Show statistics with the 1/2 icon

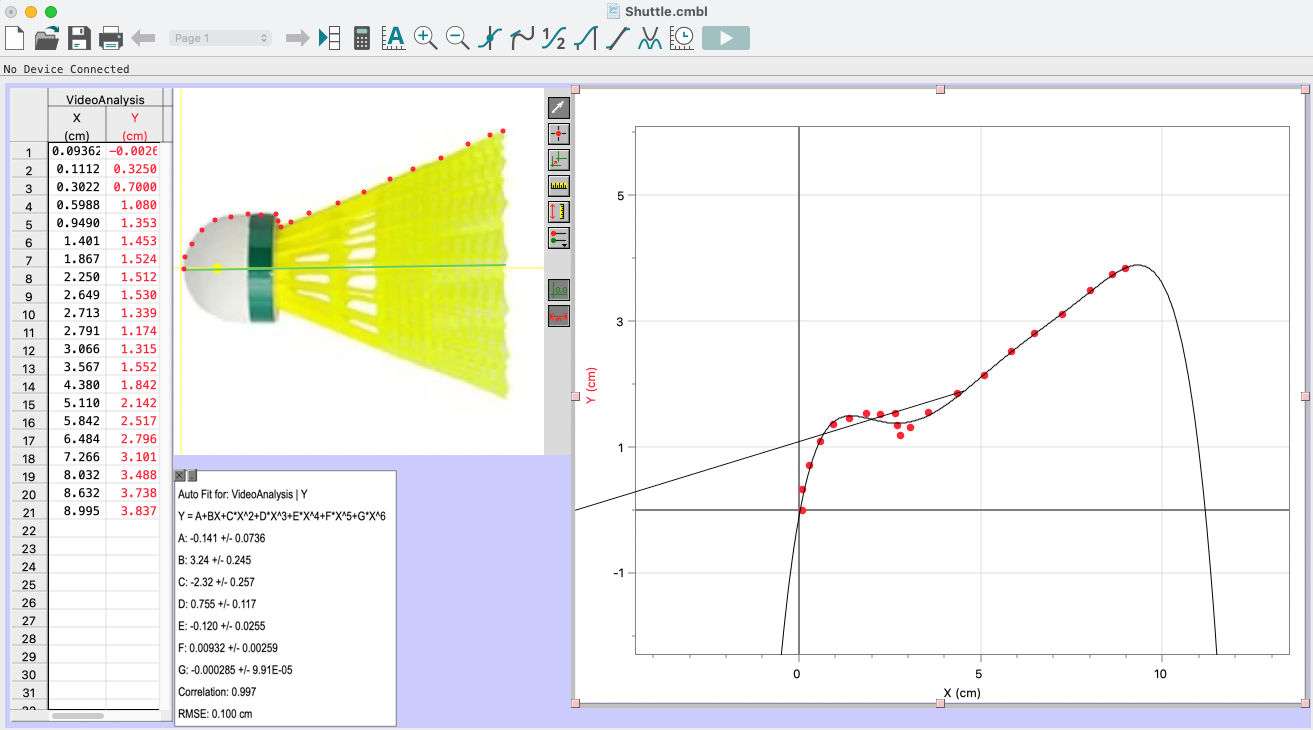pyautogui.click(x=553, y=38)
